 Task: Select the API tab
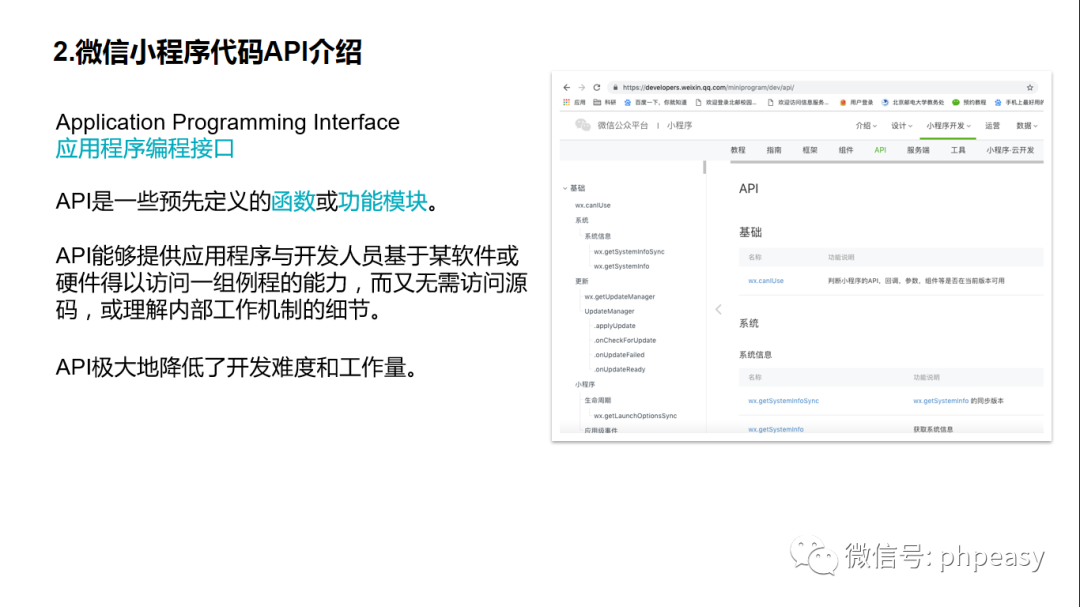click(880, 150)
